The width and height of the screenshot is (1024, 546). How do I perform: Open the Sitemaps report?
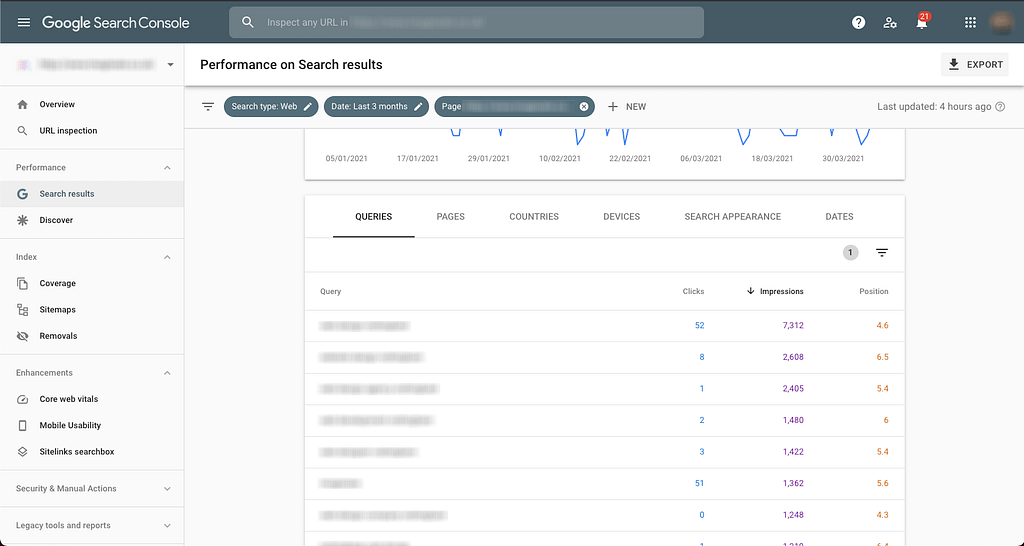pyautogui.click(x=57, y=310)
